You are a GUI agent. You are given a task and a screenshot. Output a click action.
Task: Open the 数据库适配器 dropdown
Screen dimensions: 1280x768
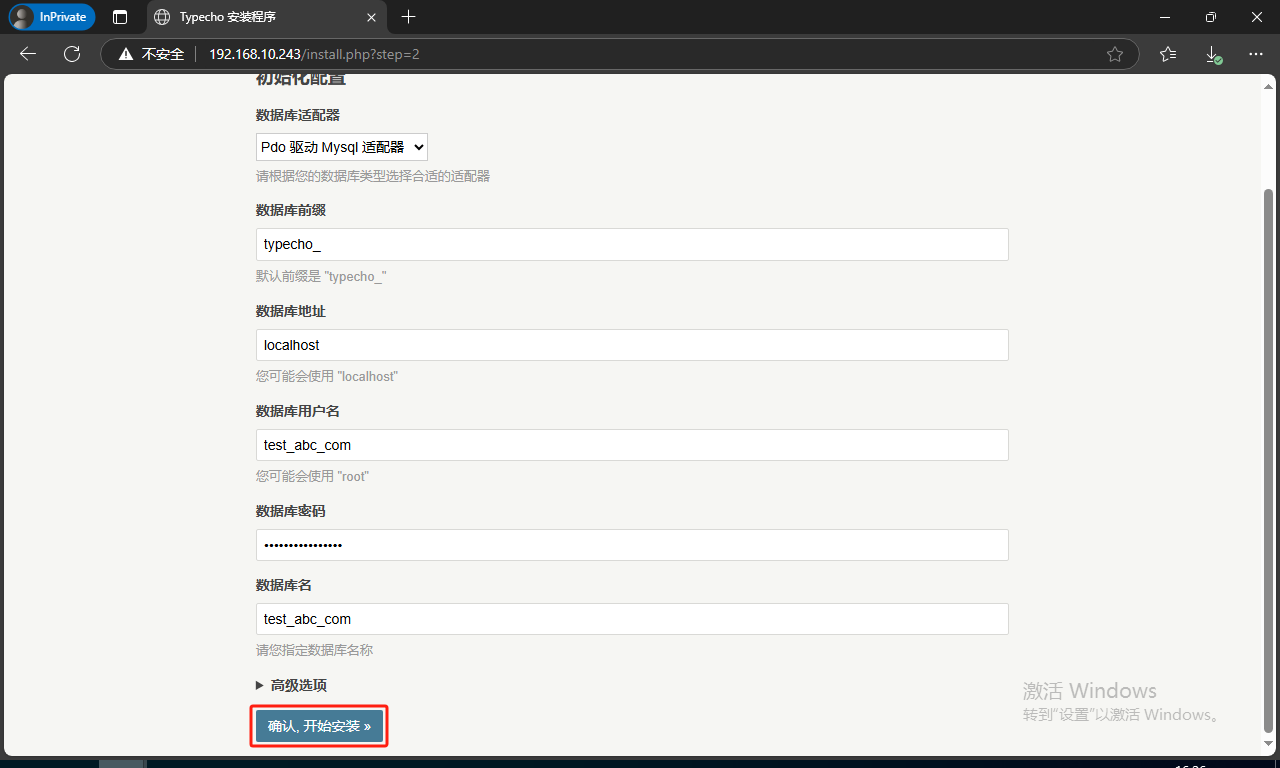[341, 147]
